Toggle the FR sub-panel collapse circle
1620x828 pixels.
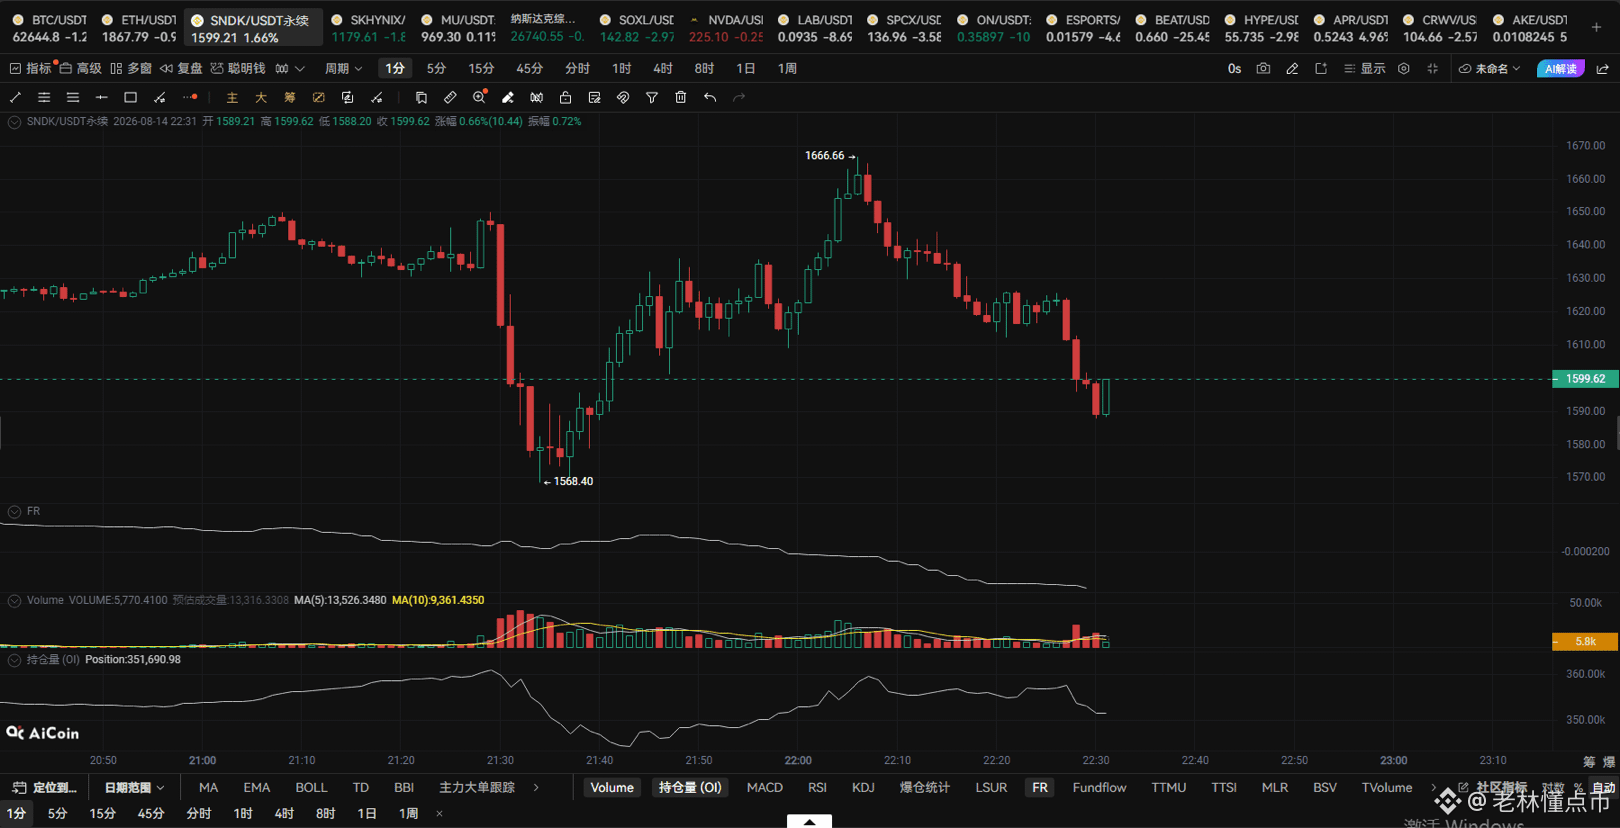pyautogui.click(x=15, y=512)
